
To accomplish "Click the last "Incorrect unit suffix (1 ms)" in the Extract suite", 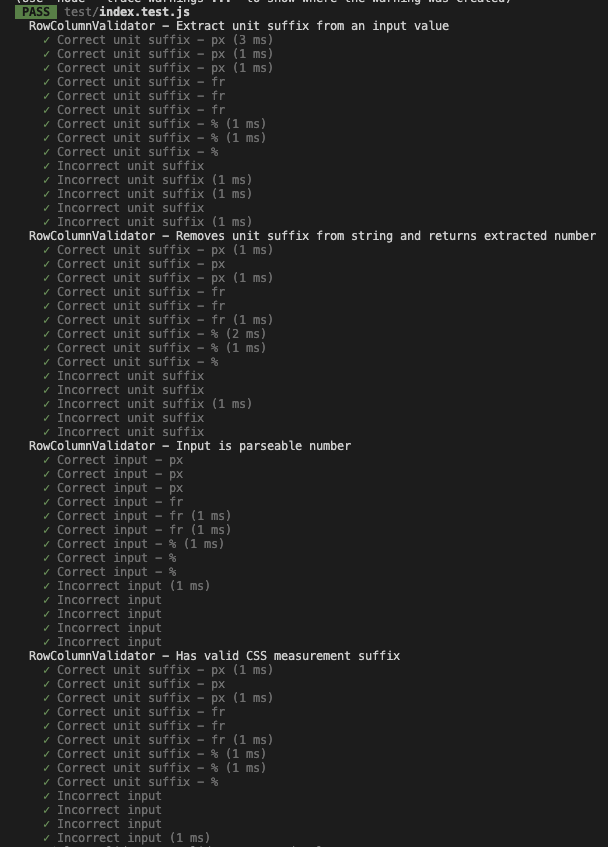I will (x=154, y=222).
